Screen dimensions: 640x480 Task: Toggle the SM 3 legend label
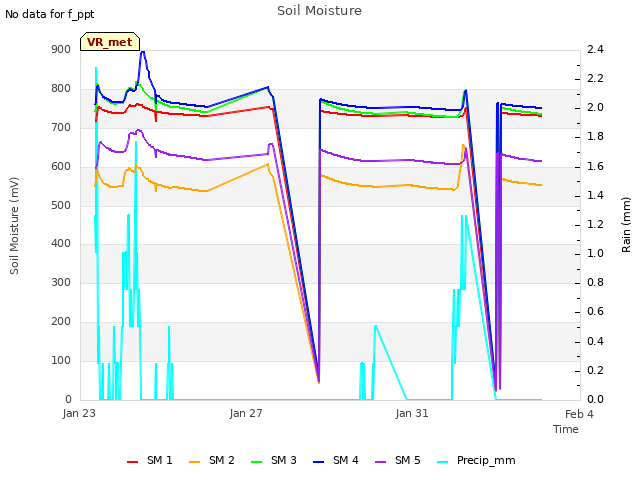click(x=284, y=460)
